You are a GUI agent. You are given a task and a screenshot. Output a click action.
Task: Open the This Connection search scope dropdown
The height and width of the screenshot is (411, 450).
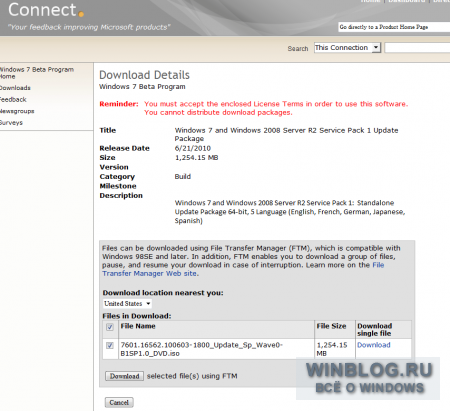(x=347, y=48)
